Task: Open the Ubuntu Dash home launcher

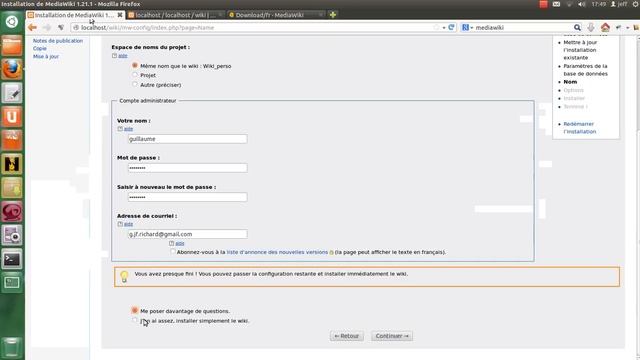Action: [11, 22]
